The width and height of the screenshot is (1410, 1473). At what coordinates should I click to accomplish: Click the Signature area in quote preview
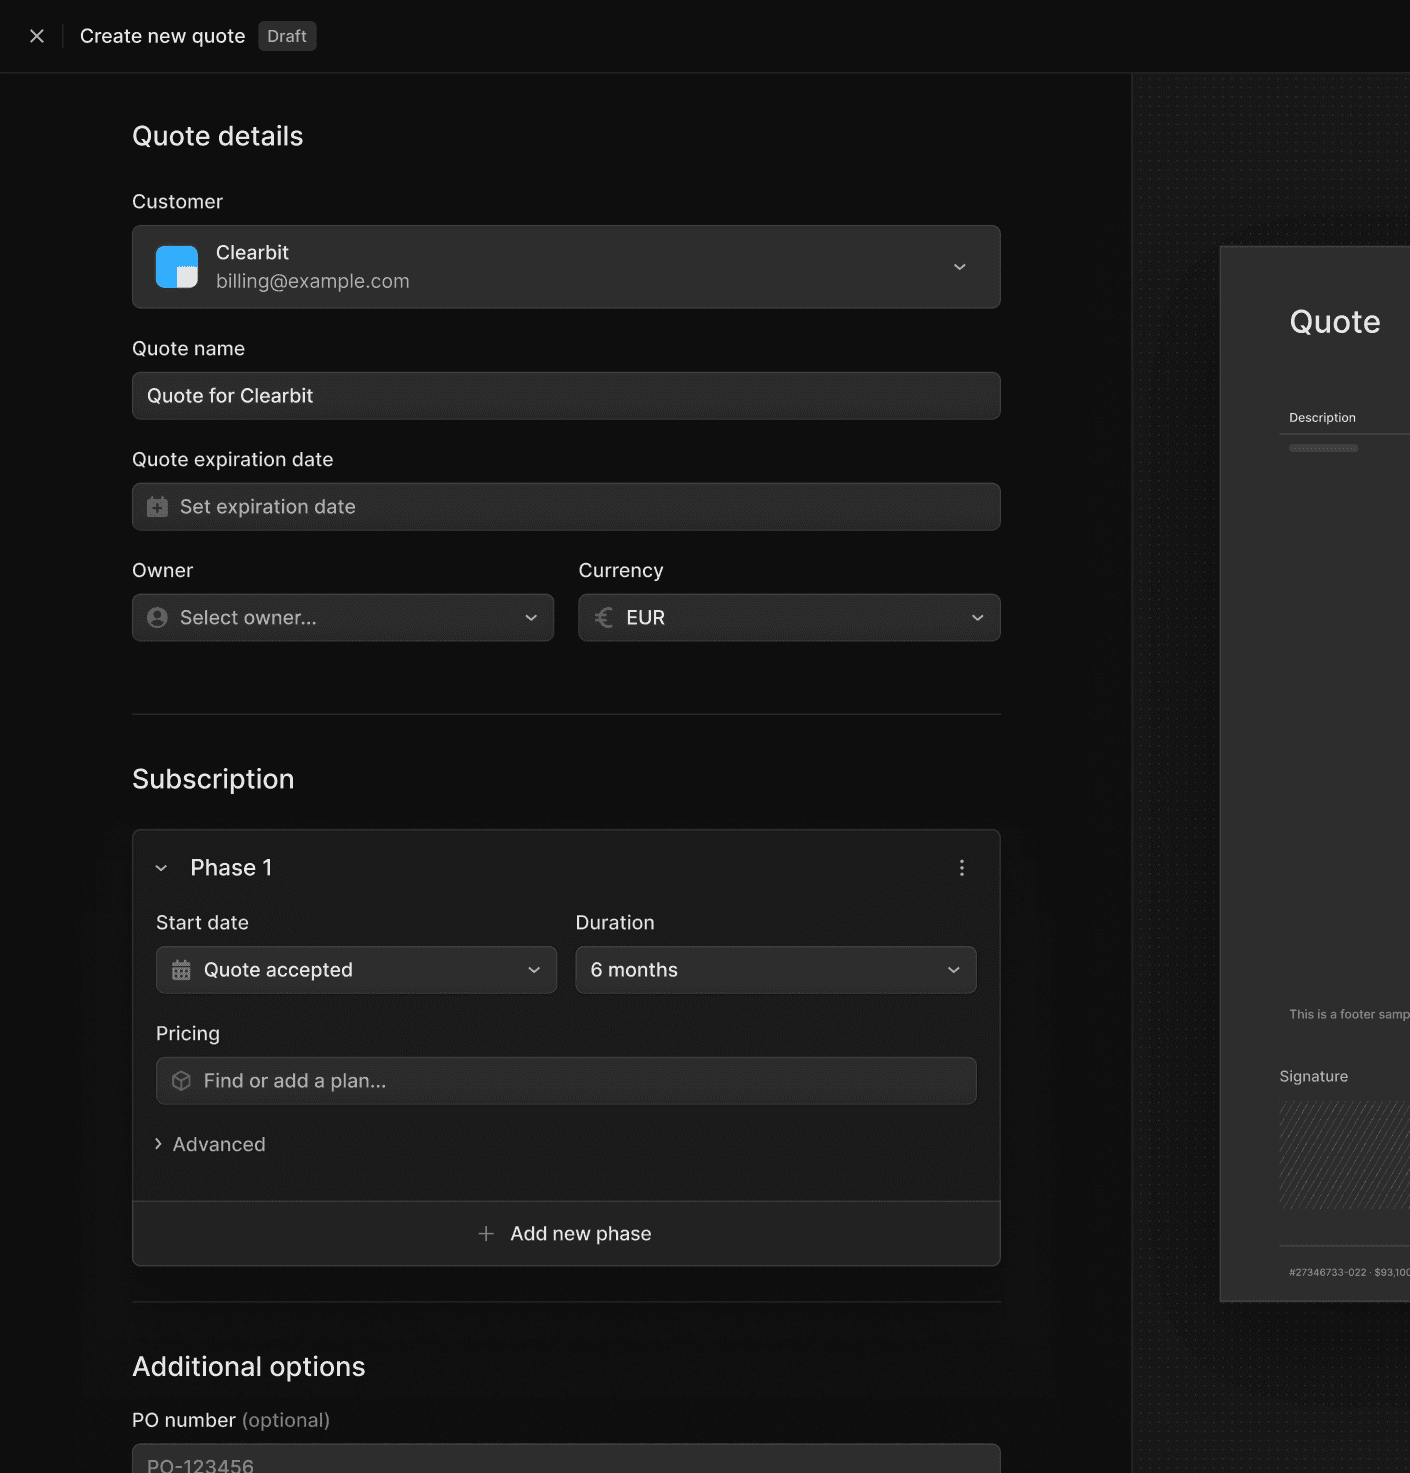tap(1344, 1155)
